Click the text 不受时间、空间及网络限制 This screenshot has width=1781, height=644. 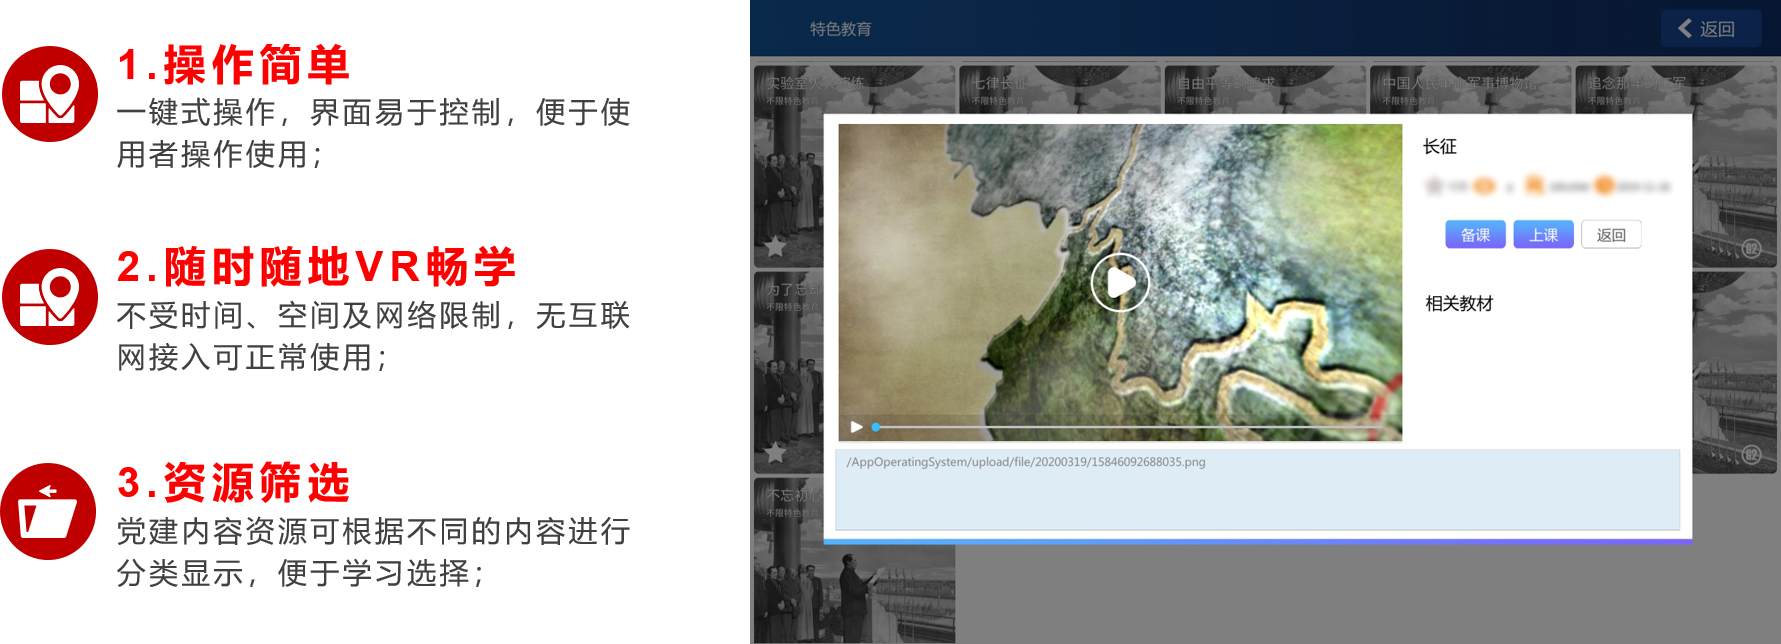pyautogui.click(x=309, y=316)
